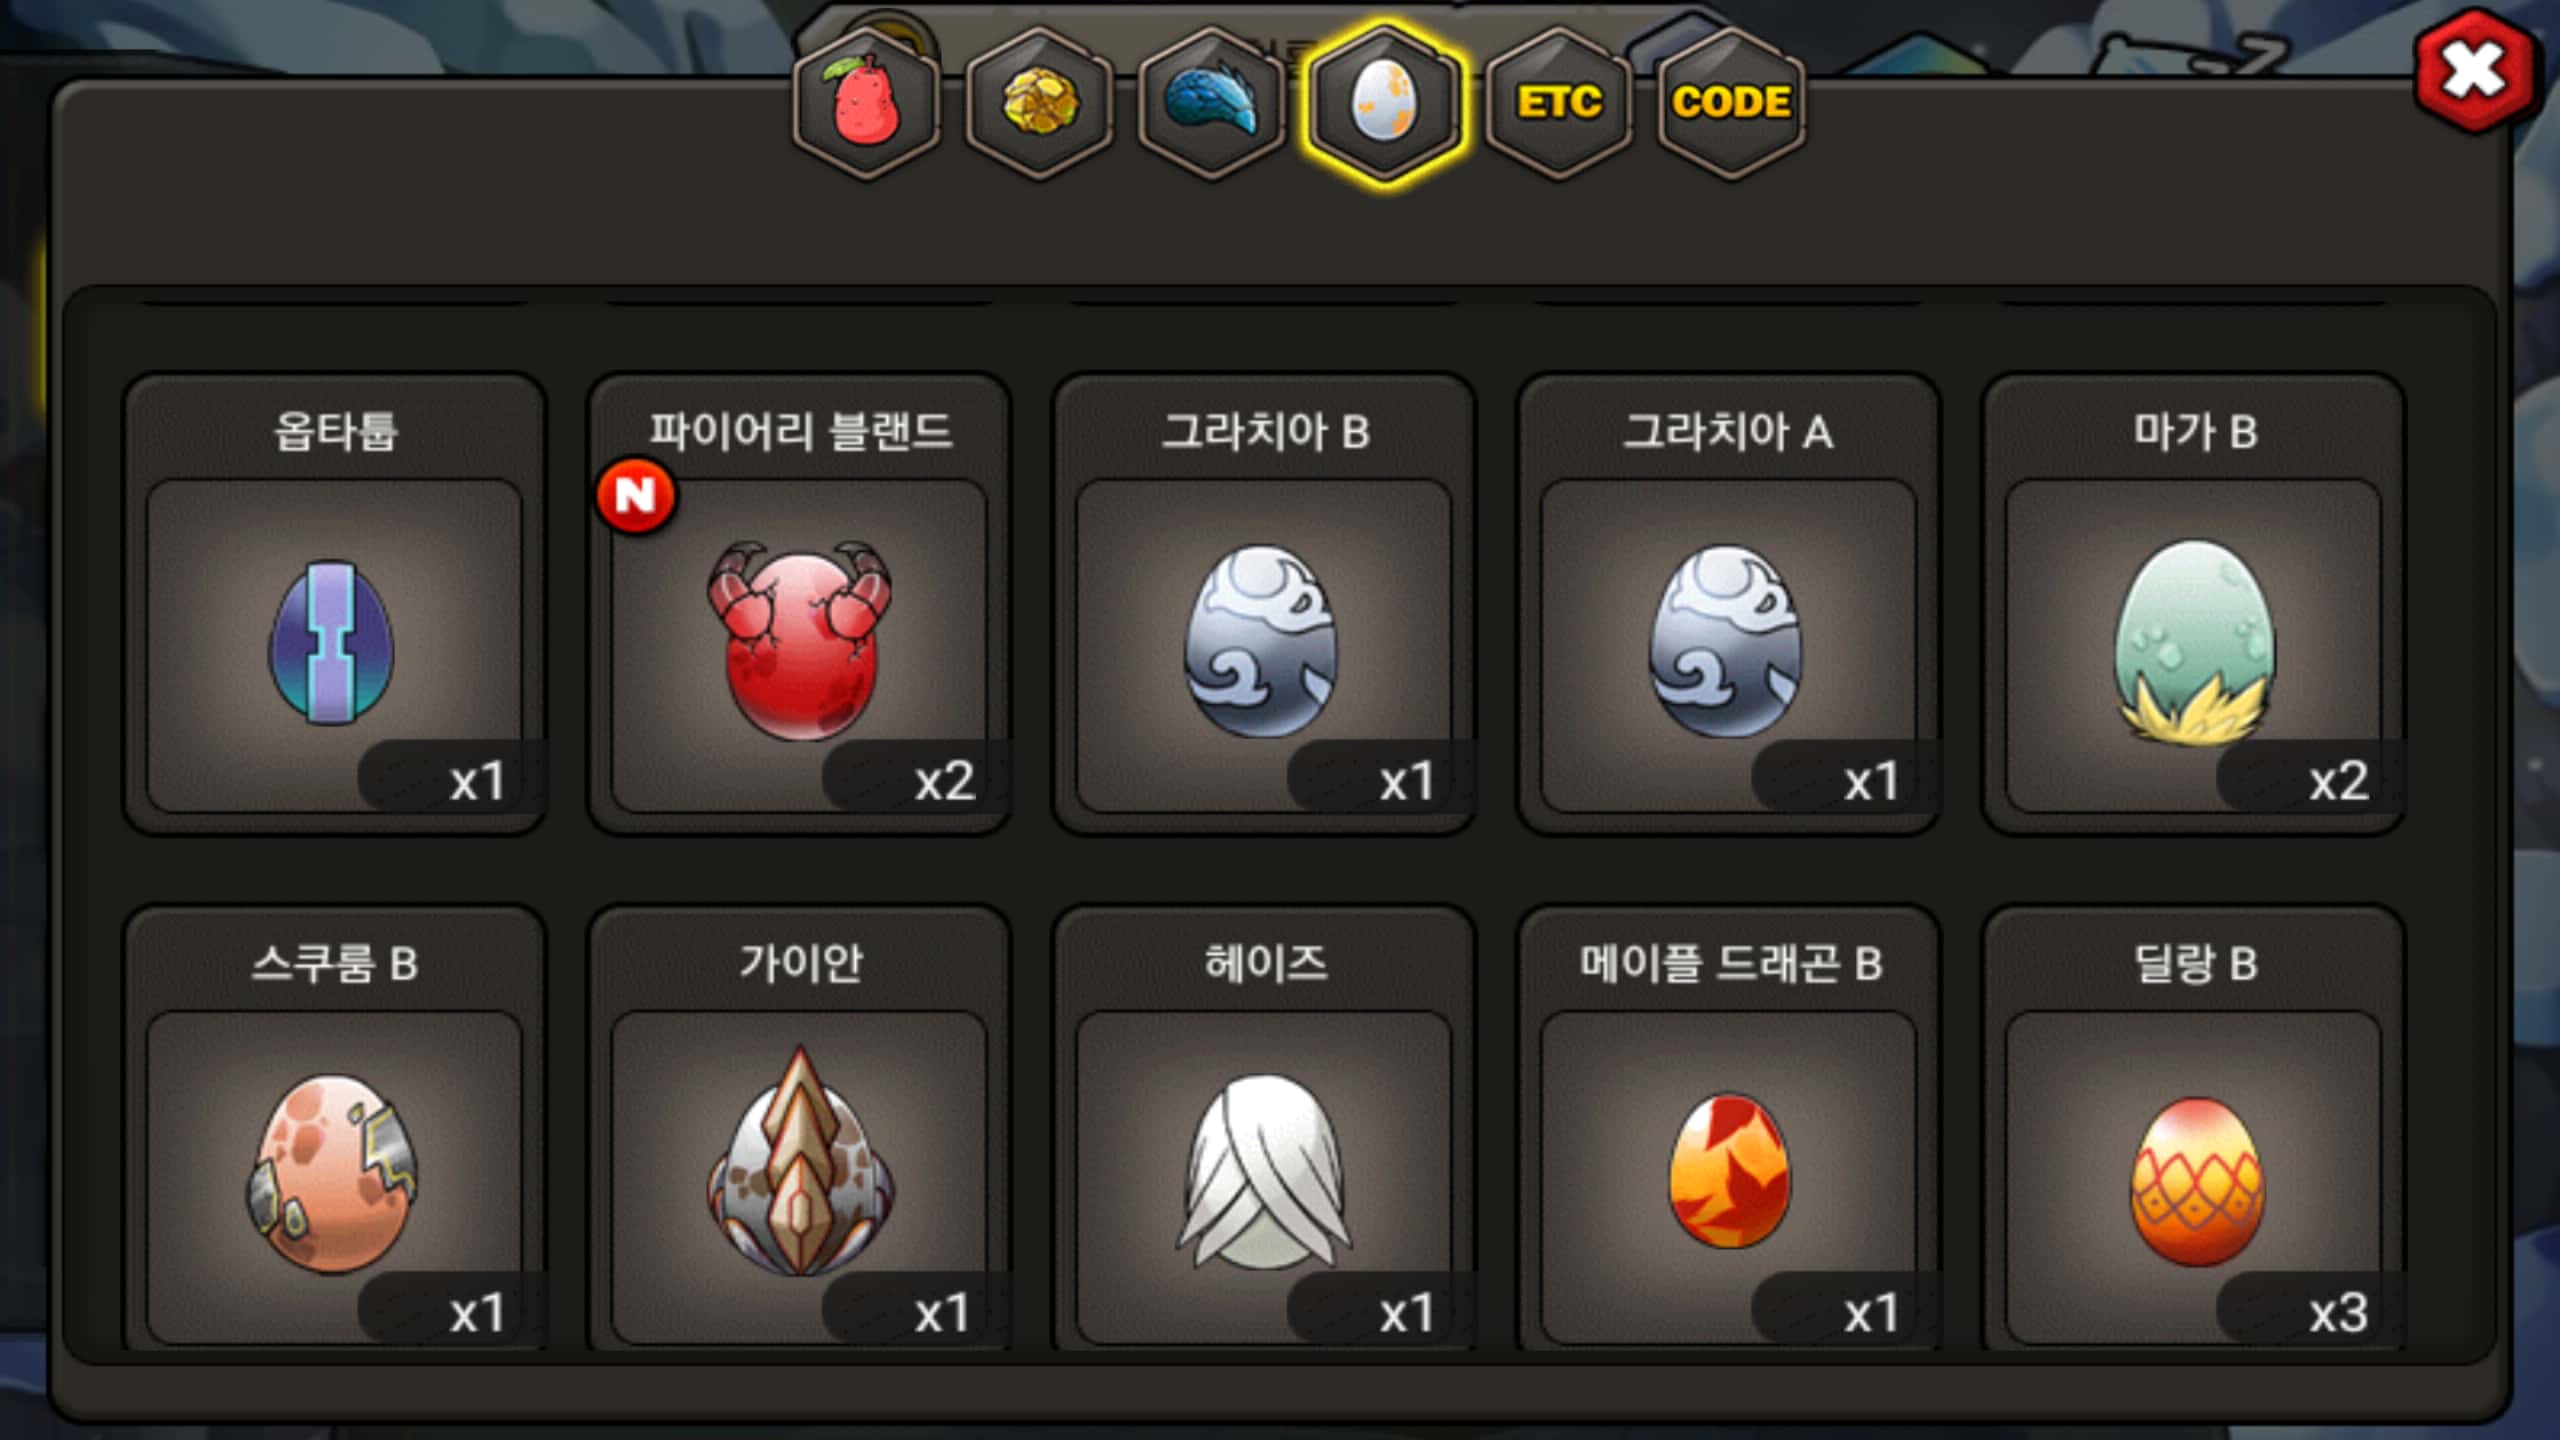Screen dimensions: 2560x1440
Task: Choose the 그라치아 A cloud egg
Action: [x=1728, y=604]
